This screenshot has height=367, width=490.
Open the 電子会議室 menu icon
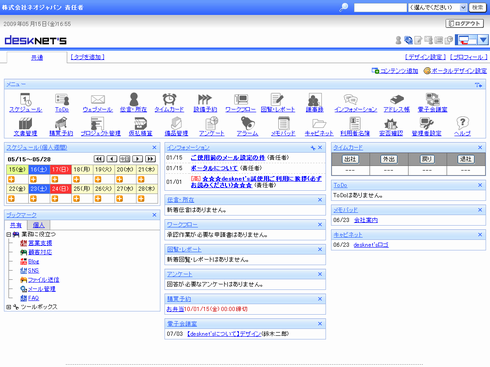[433, 99]
